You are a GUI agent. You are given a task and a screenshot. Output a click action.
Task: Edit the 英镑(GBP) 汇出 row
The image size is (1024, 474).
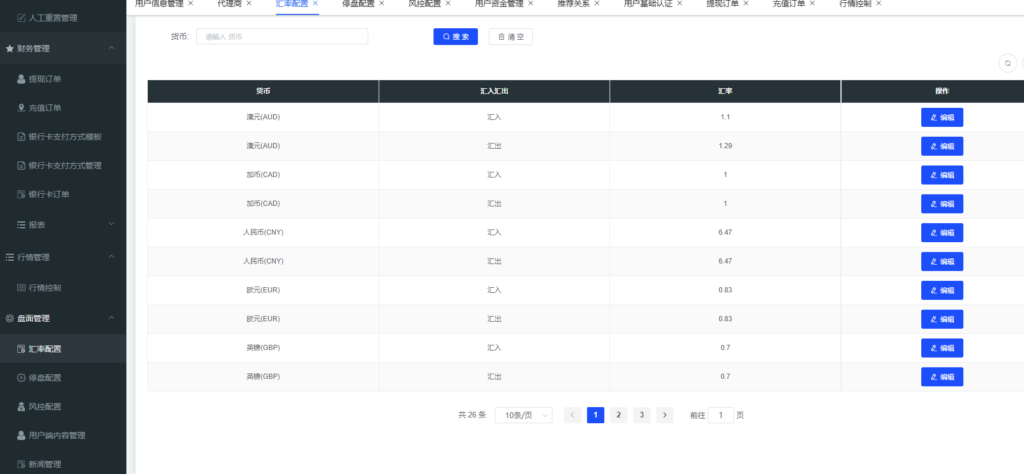tap(942, 377)
